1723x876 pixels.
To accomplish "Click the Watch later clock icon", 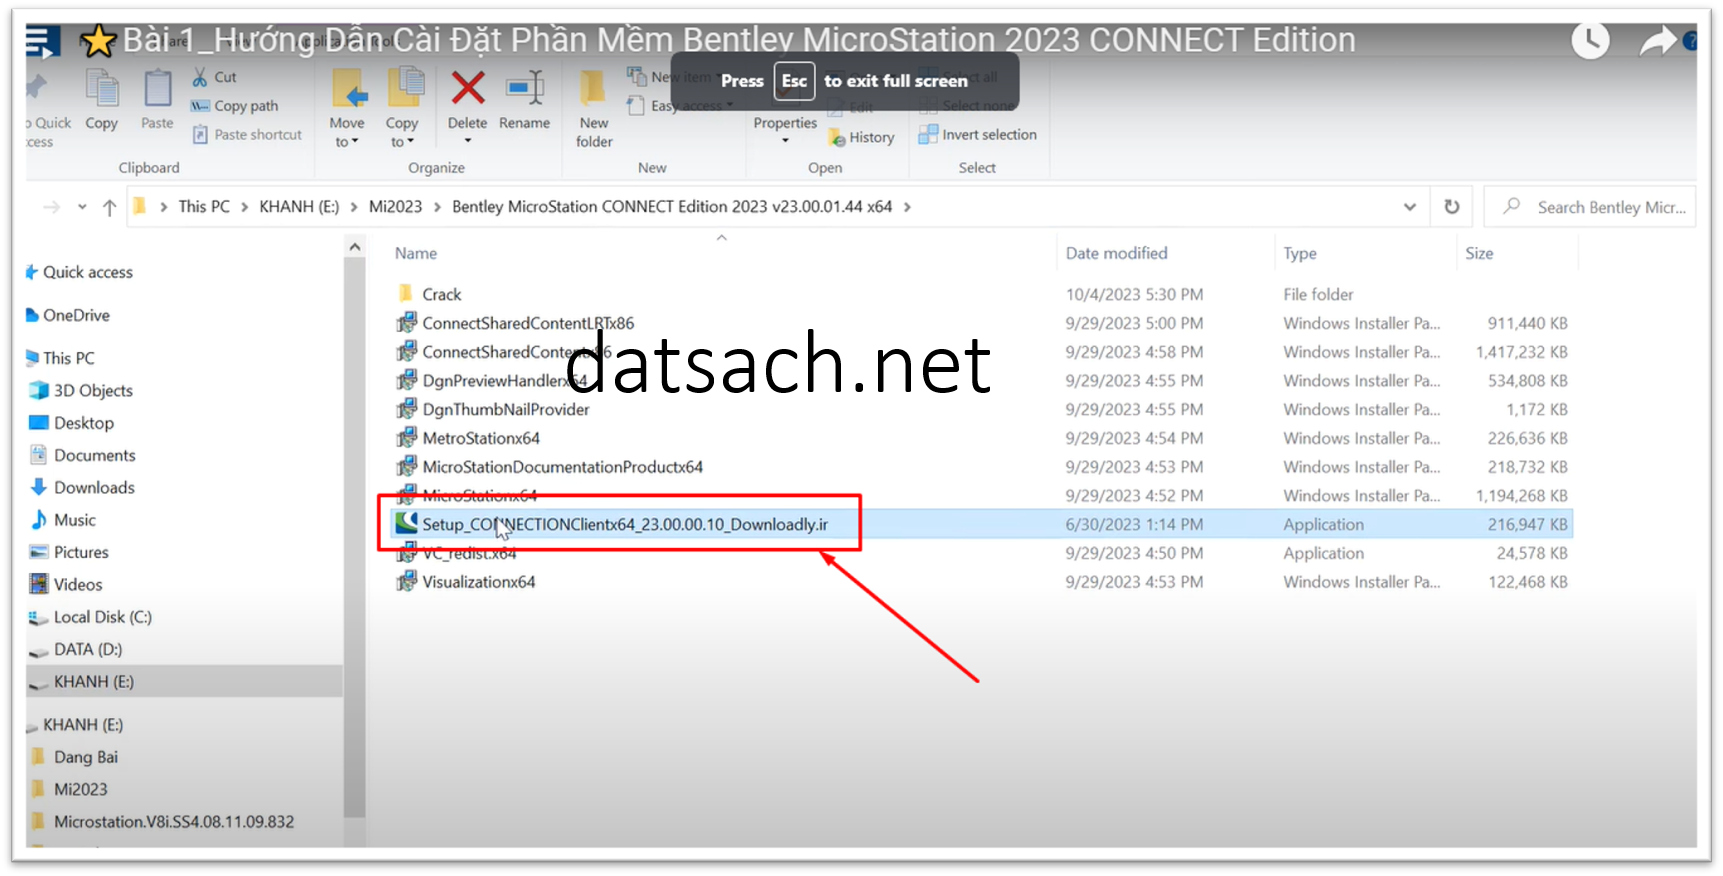I will (x=1590, y=41).
